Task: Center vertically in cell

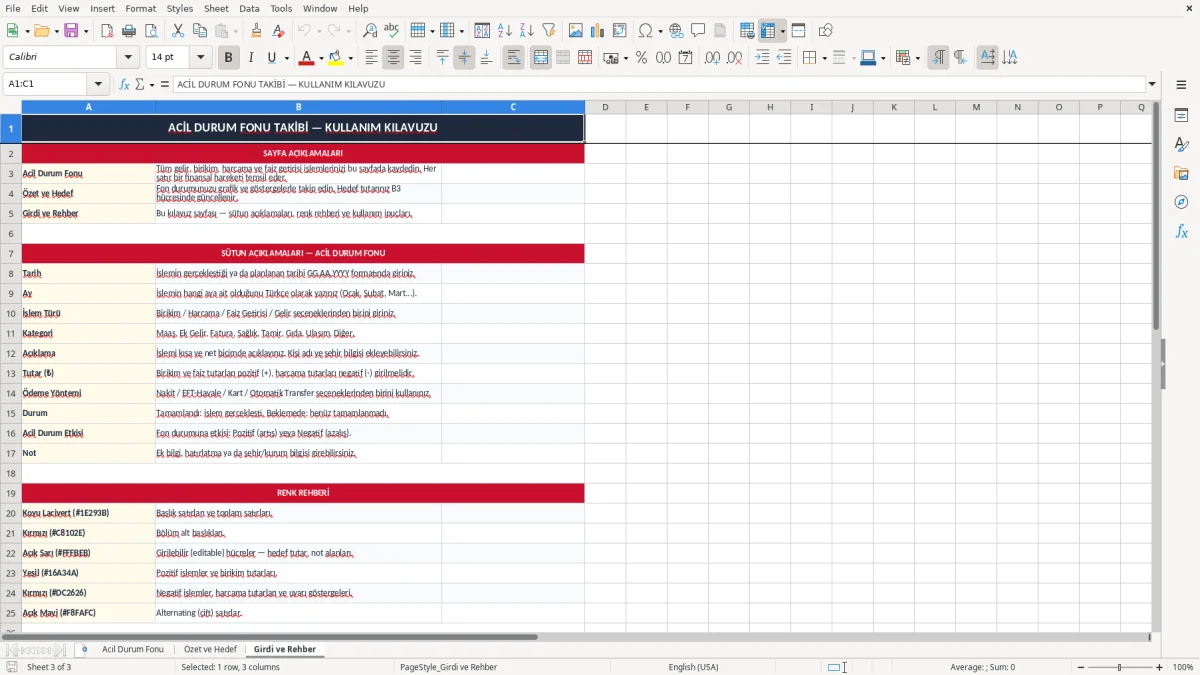Action: click(464, 58)
